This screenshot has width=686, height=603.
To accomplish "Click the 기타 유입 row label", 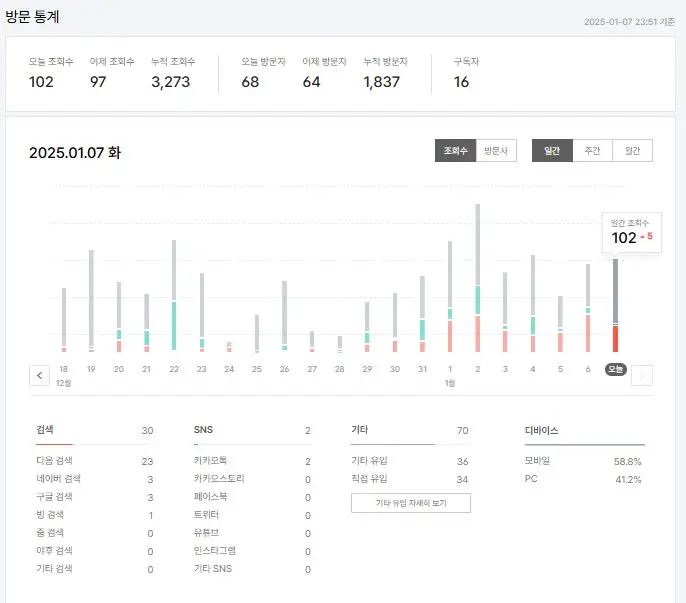I will (369, 461).
